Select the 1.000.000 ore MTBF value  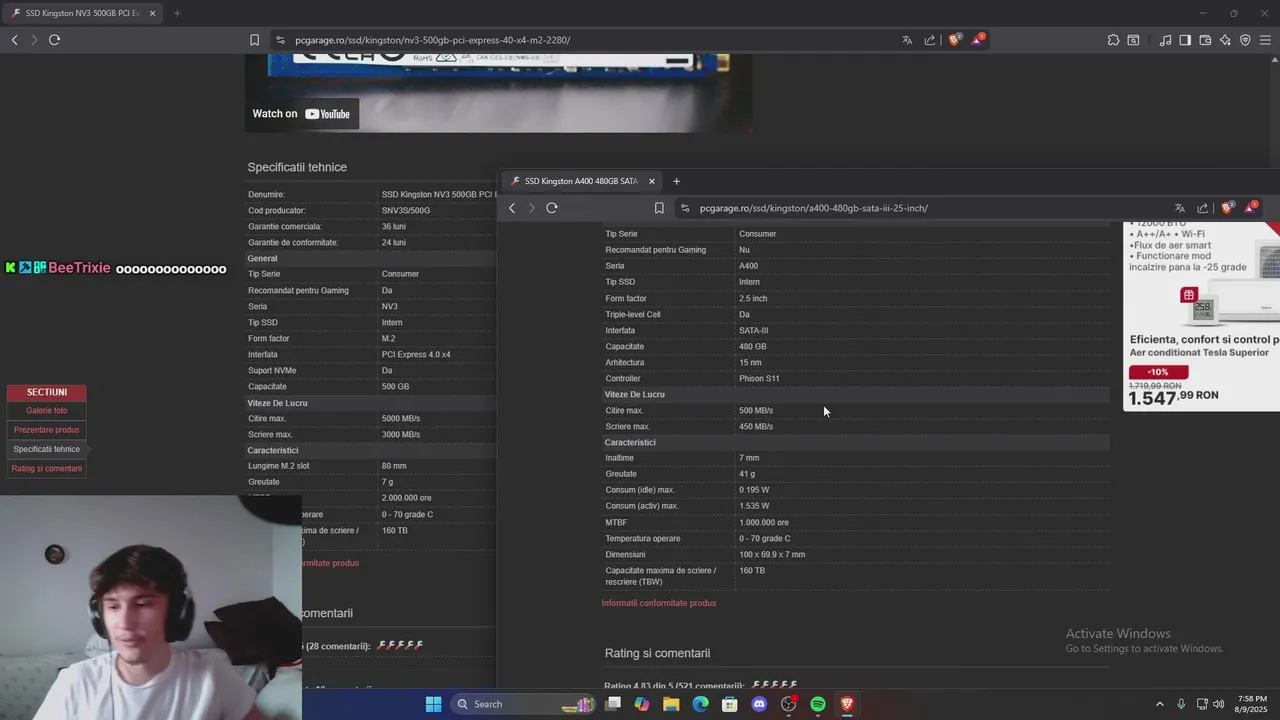coord(764,523)
